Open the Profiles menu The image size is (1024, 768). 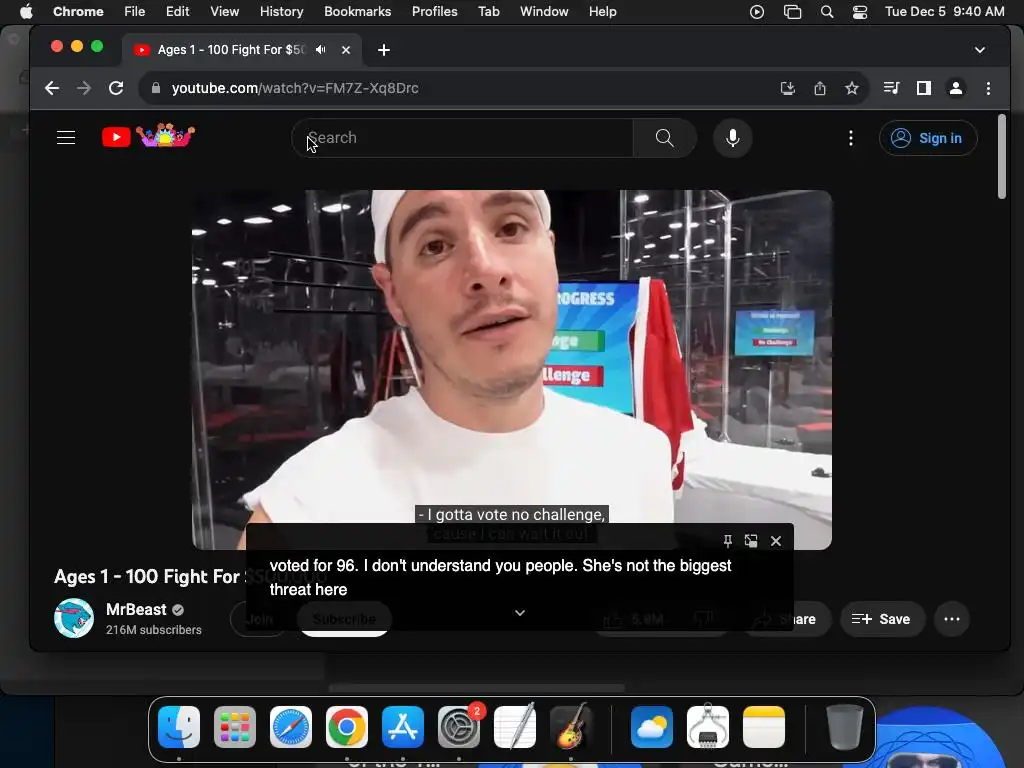point(434,11)
